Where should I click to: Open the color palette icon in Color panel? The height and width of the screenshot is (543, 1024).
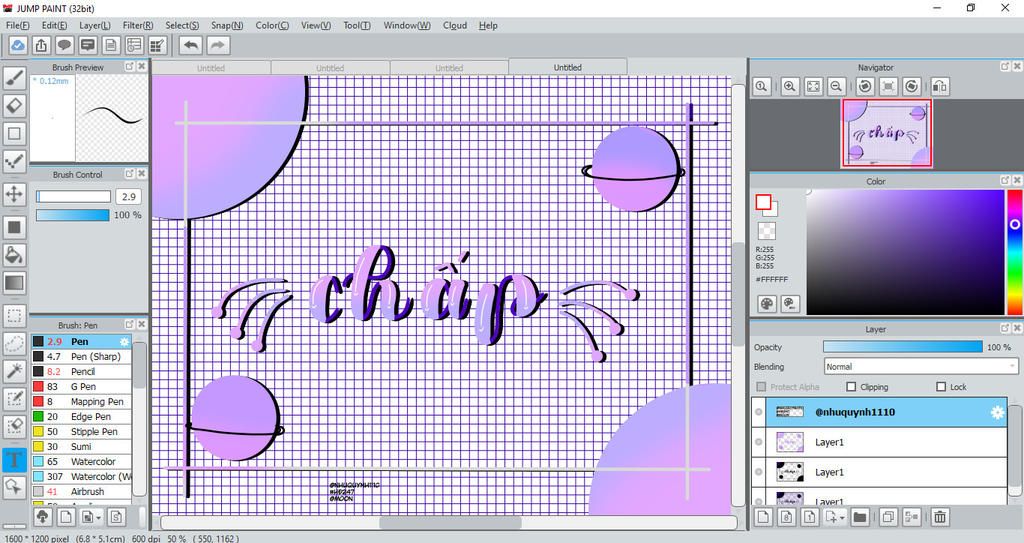pyautogui.click(x=767, y=304)
